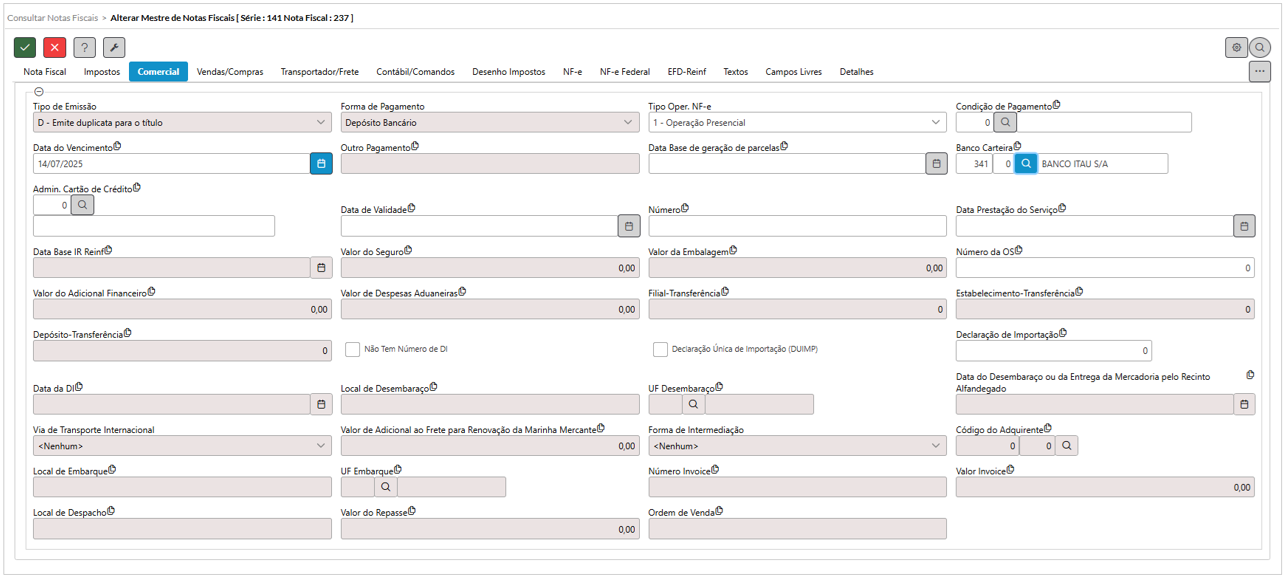
Task: Search Banco Carteira lookup
Action: 1026,163
